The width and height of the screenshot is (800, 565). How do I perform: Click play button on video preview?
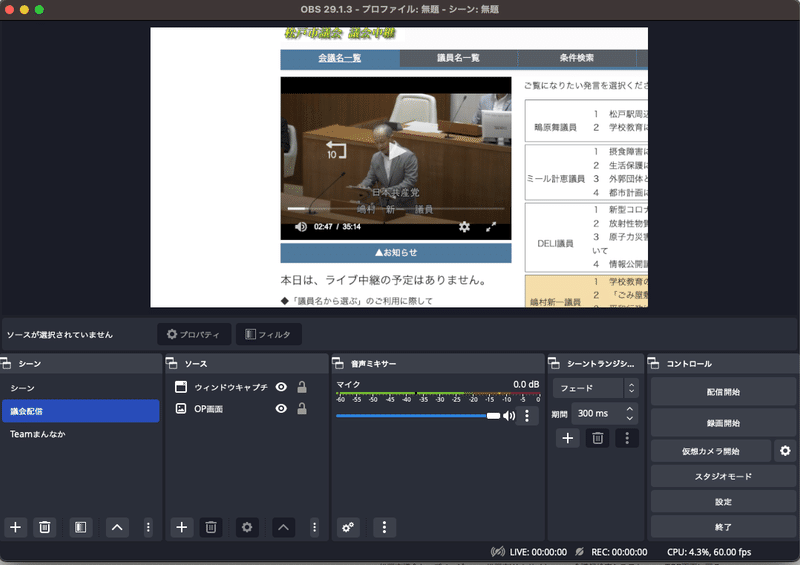coord(396,151)
